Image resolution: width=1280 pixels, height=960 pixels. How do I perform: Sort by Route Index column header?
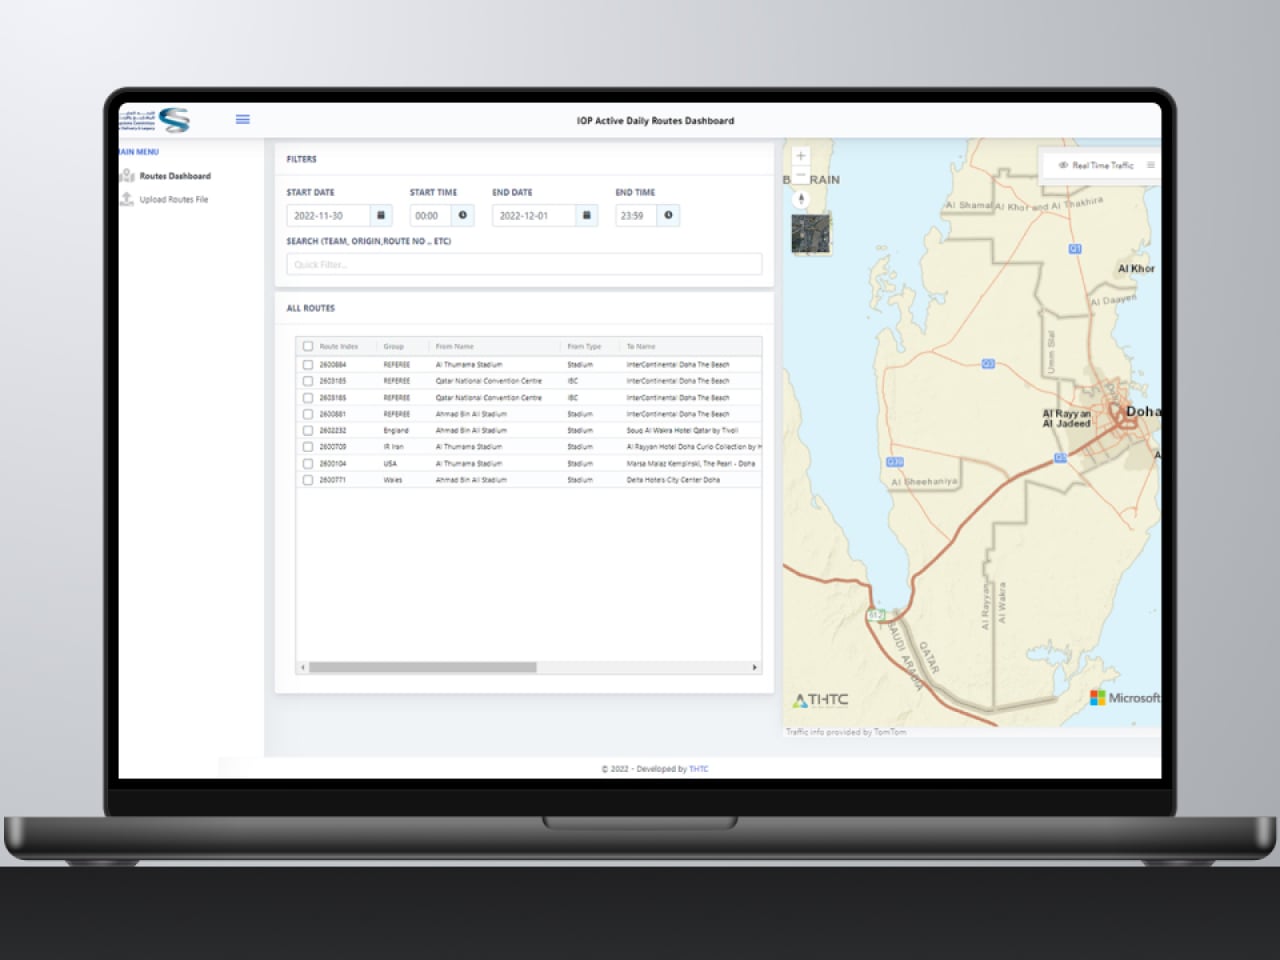[x=339, y=346]
